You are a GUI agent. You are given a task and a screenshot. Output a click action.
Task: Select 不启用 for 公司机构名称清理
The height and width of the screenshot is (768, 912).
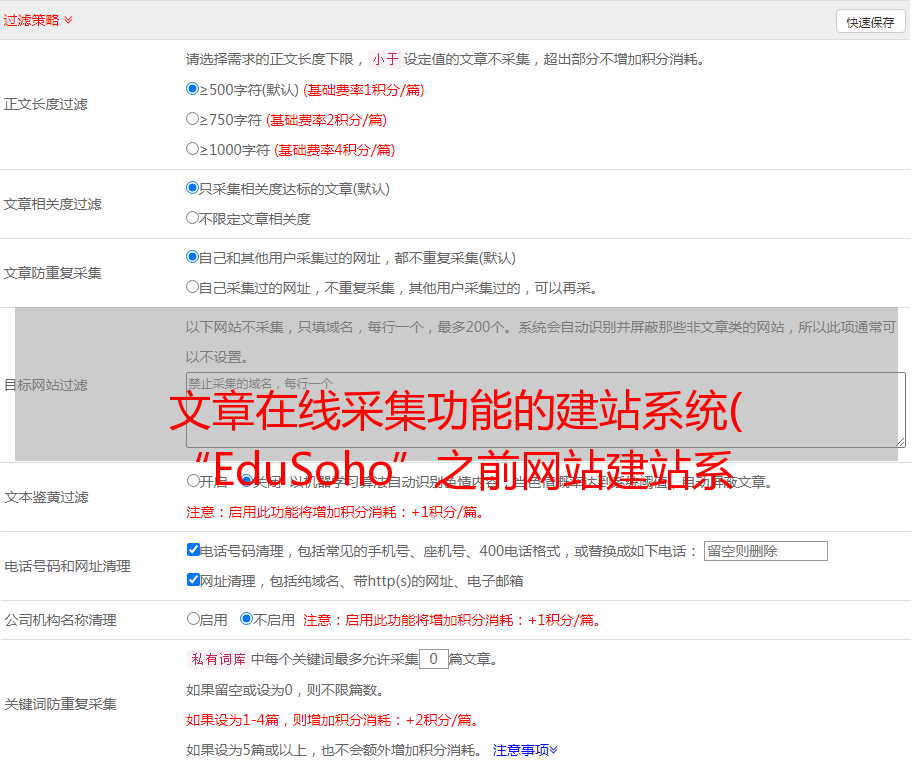(x=247, y=619)
